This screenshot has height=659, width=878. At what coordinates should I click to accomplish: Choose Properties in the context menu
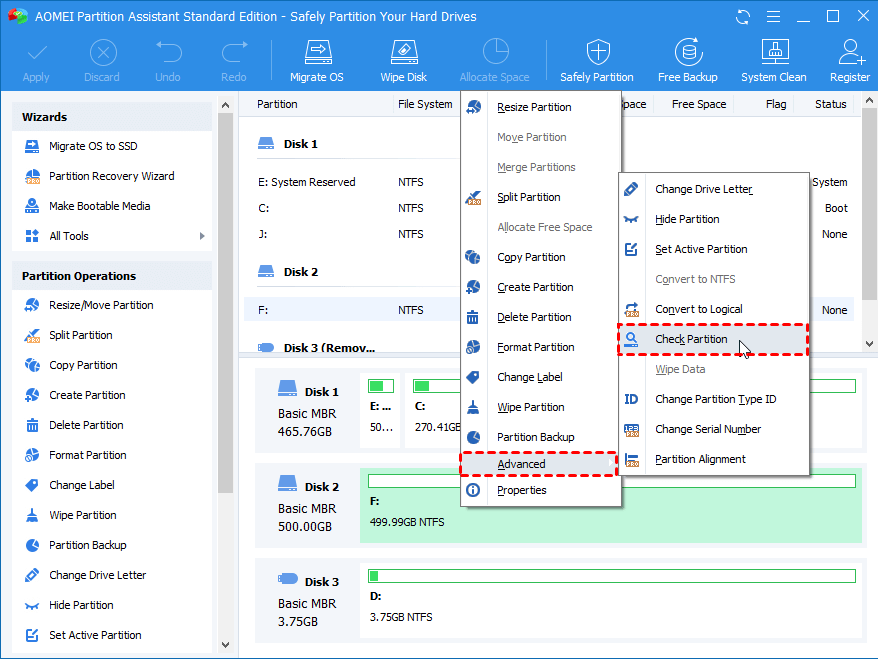pyautogui.click(x=521, y=490)
